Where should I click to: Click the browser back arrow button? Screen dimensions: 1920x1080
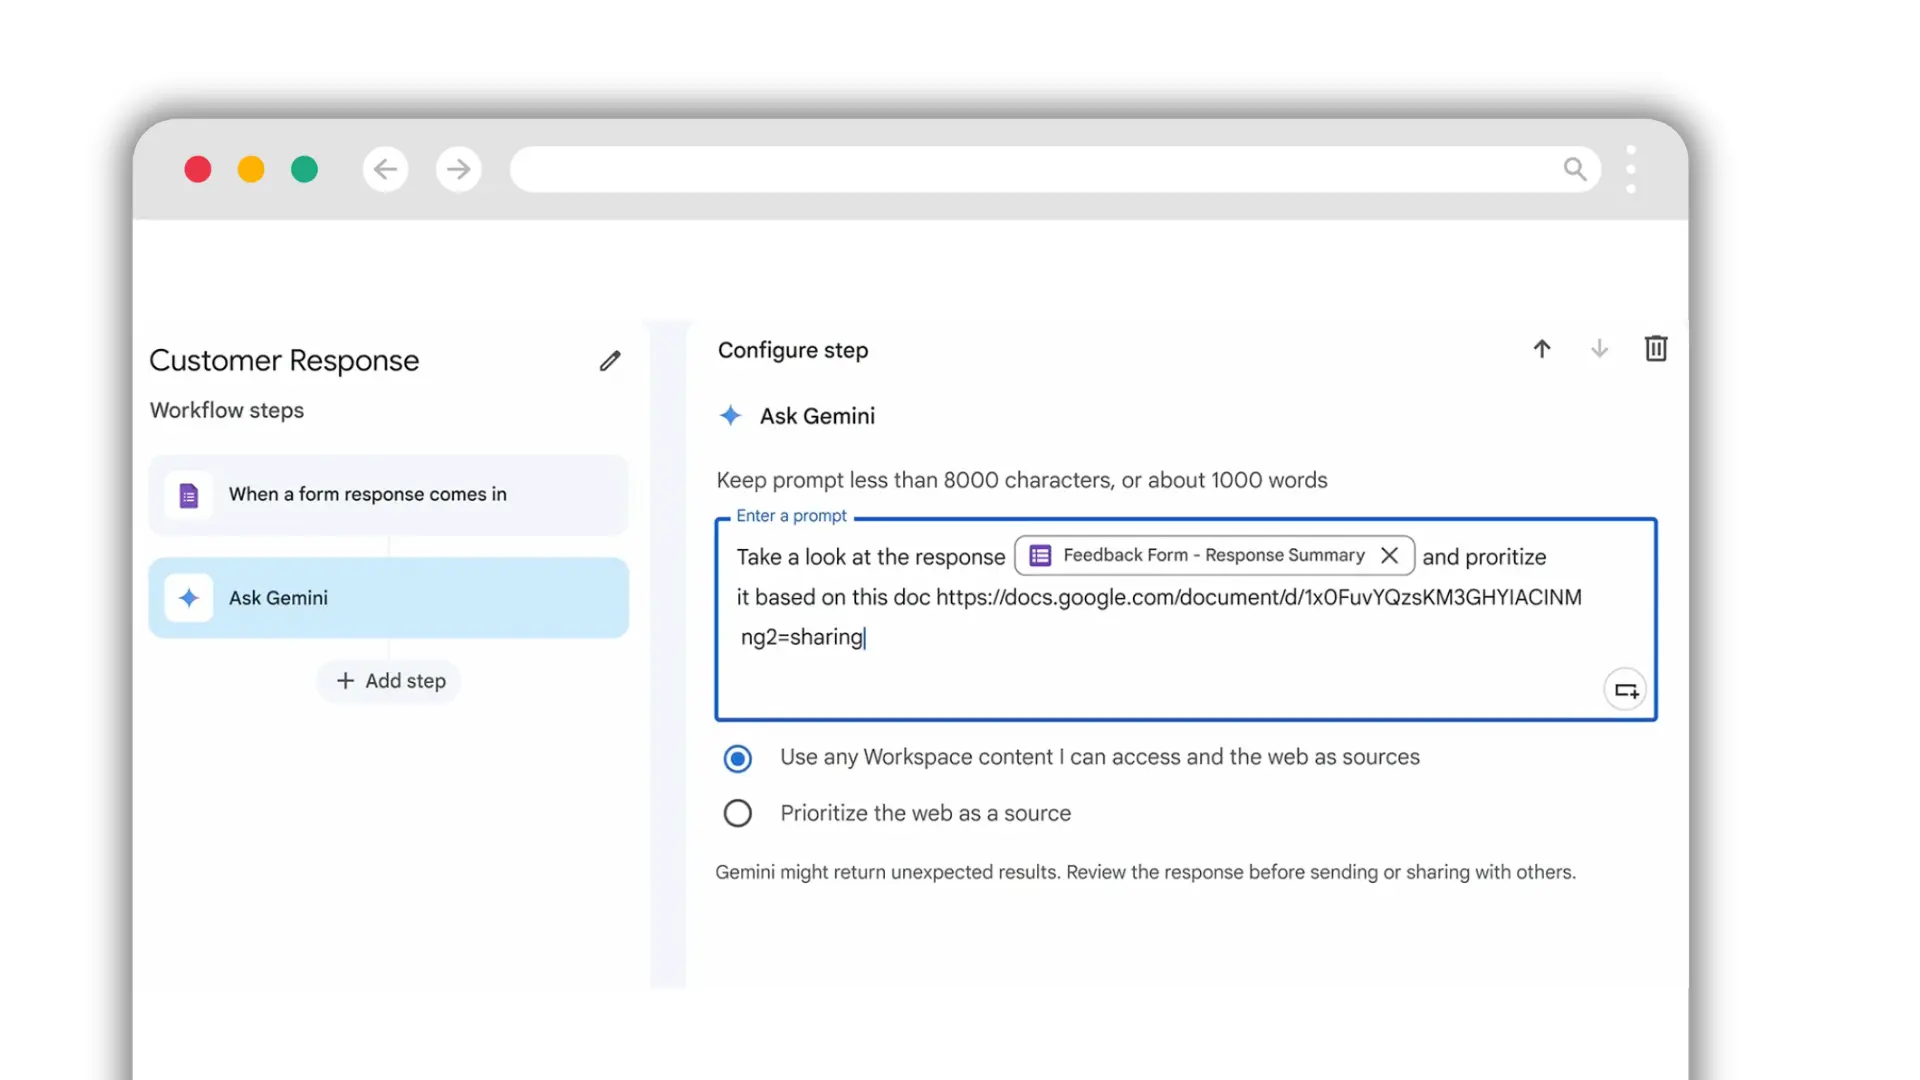(385, 169)
